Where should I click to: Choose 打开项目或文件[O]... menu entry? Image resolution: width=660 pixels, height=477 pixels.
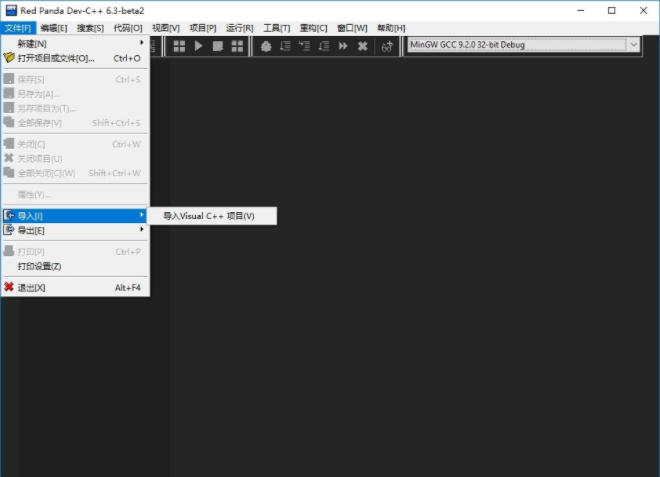75,58
